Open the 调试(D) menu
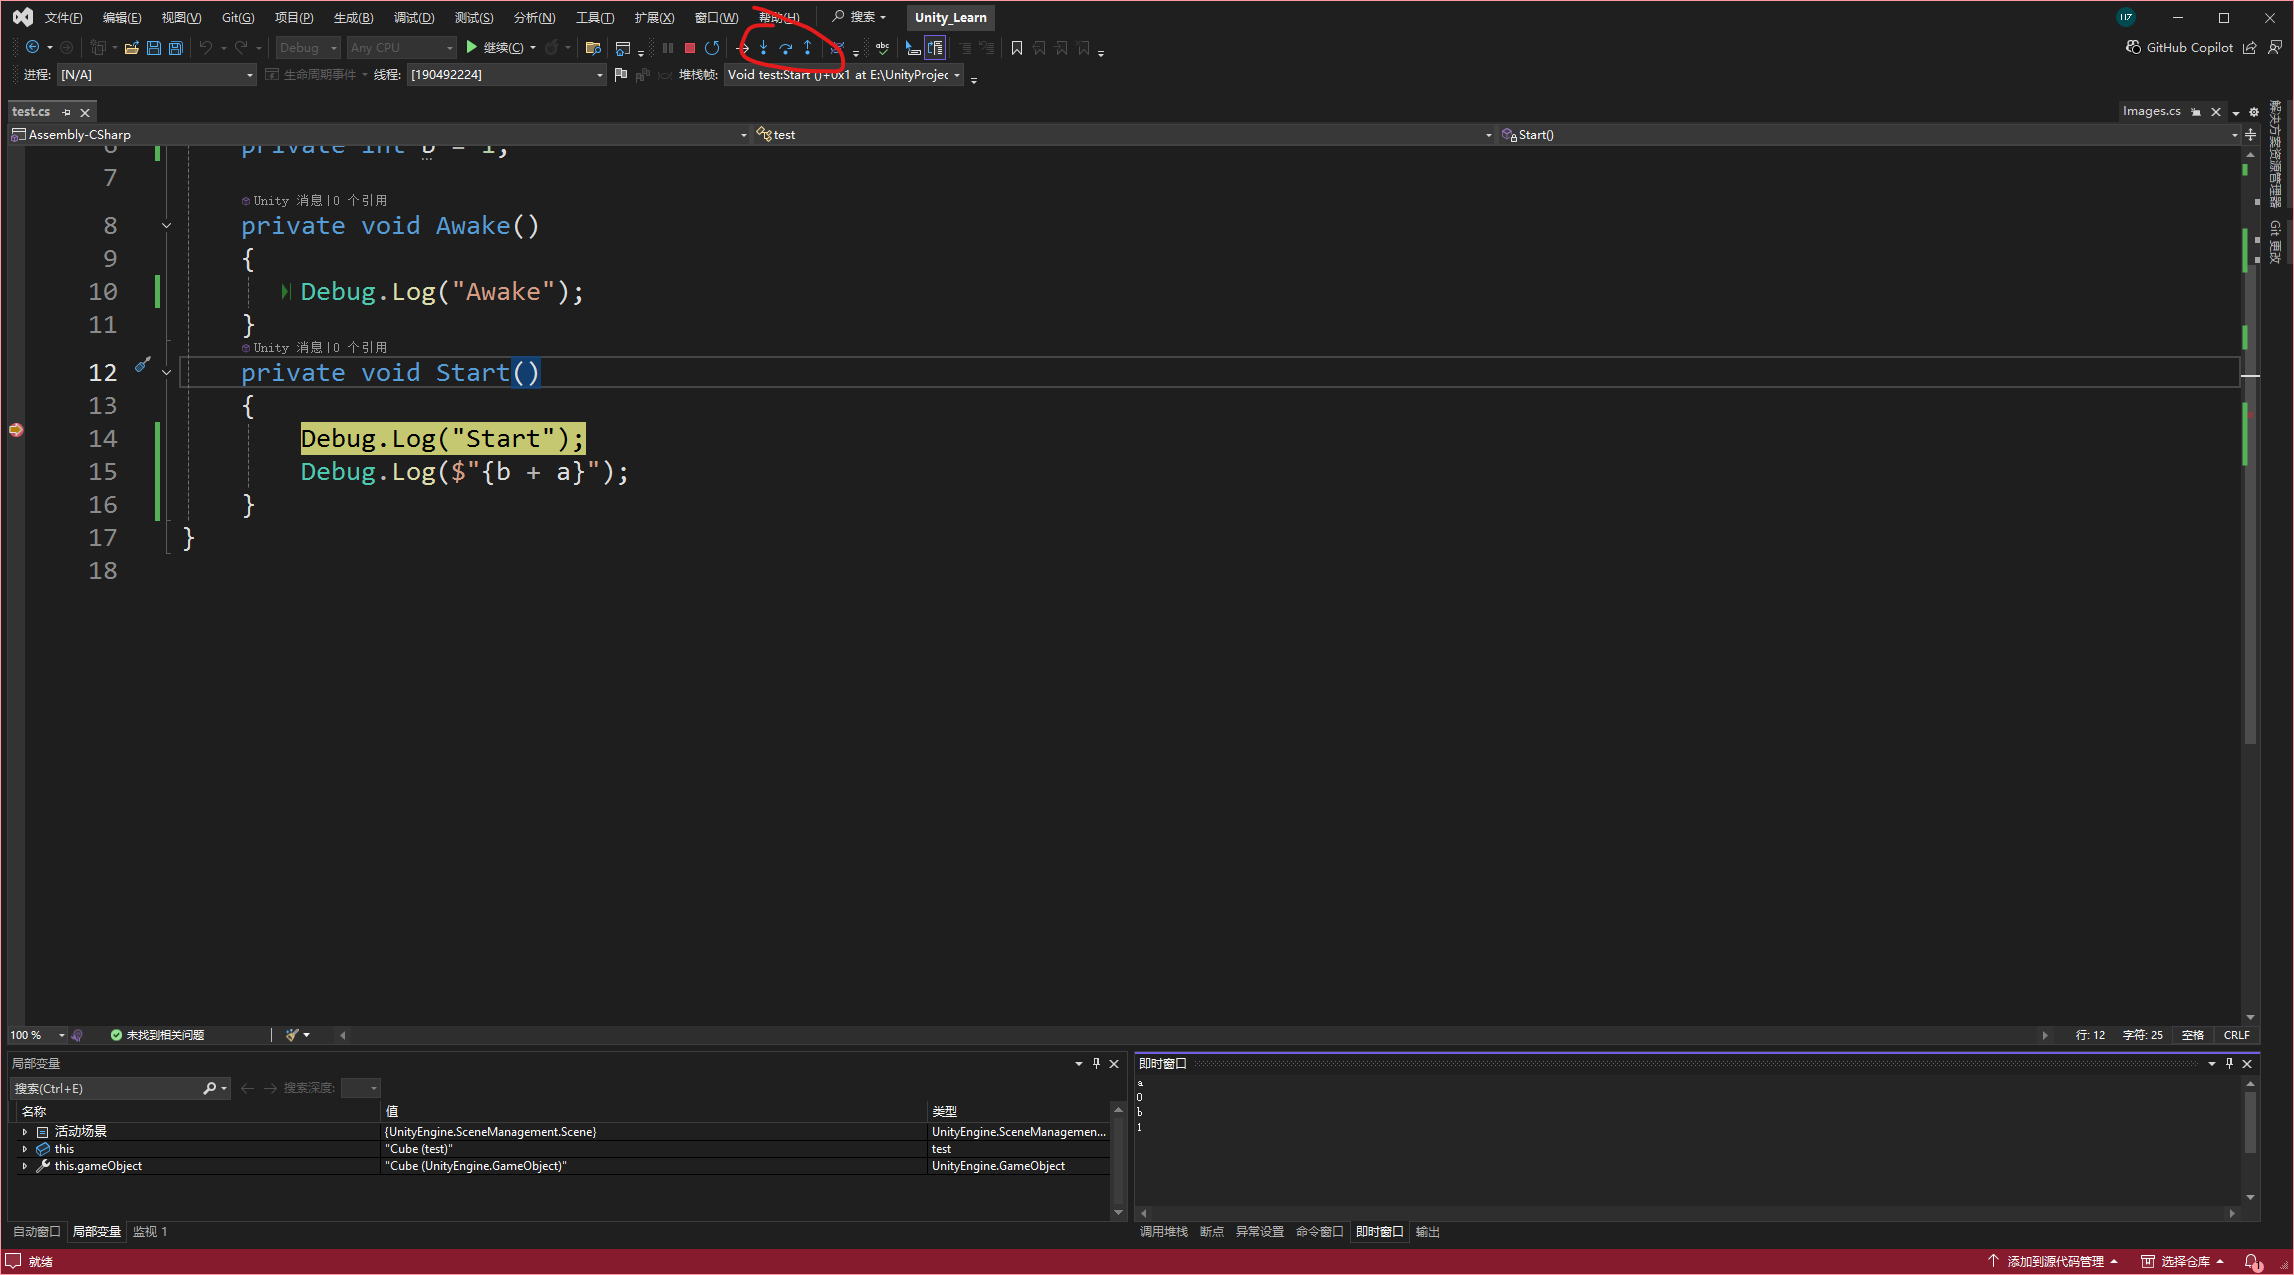 (x=413, y=18)
